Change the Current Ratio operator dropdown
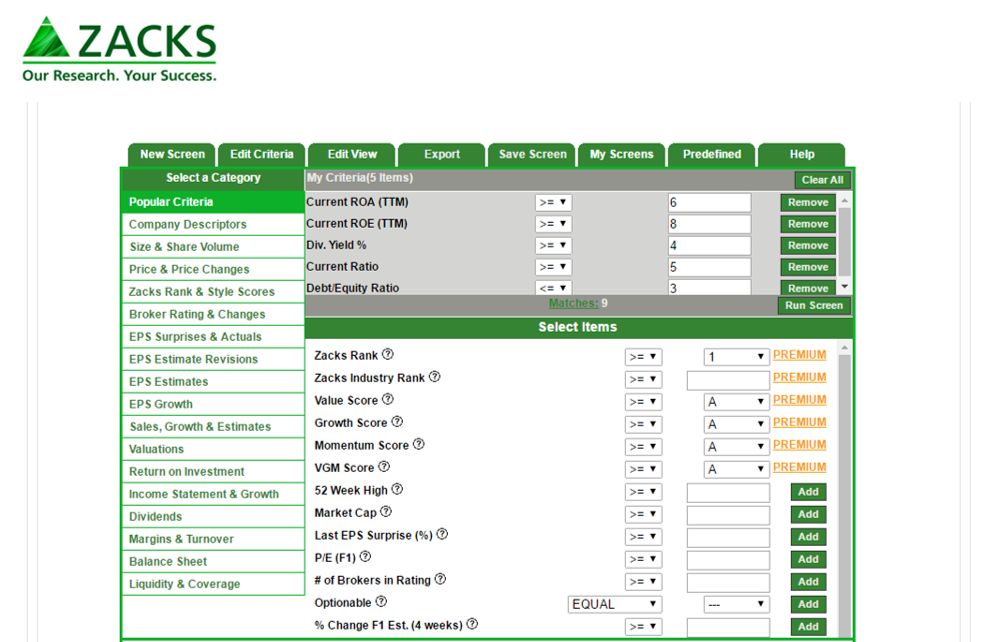The width and height of the screenshot is (995, 642). click(x=553, y=267)
